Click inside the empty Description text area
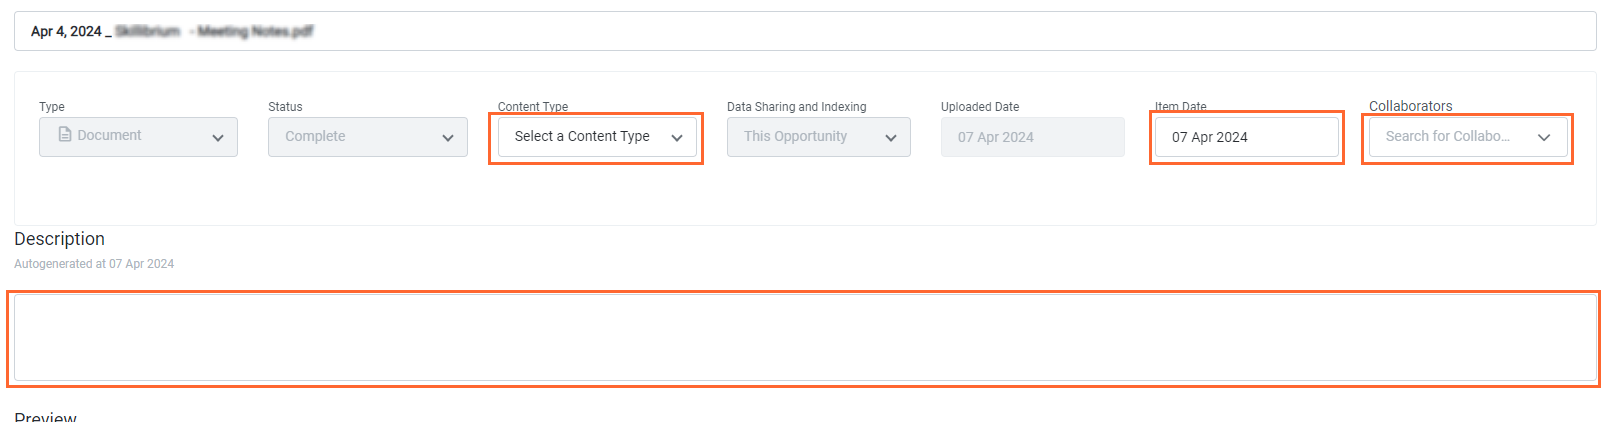 click(805, 338)
